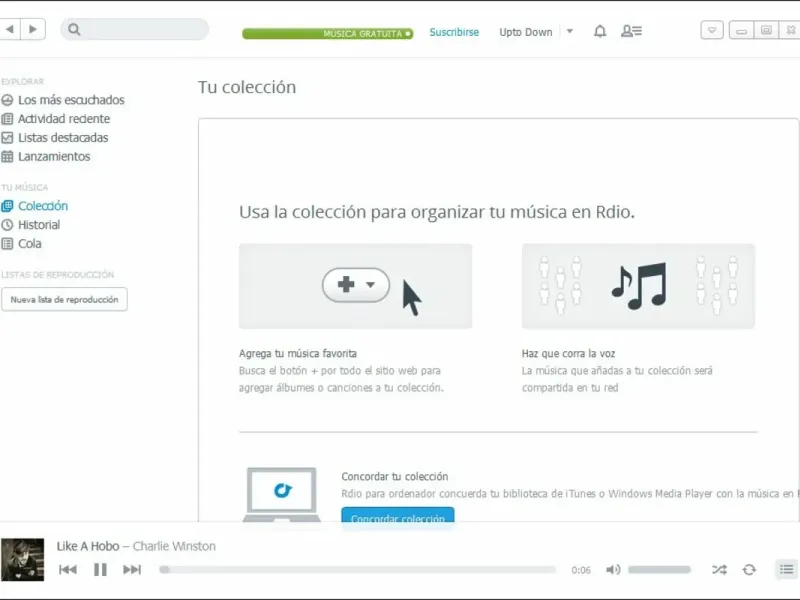Image resolution: width=800 pixels, height=600 pixels.
Task: Adjust the volume slider
Action: pyautogui.click(x=659, y=569)
